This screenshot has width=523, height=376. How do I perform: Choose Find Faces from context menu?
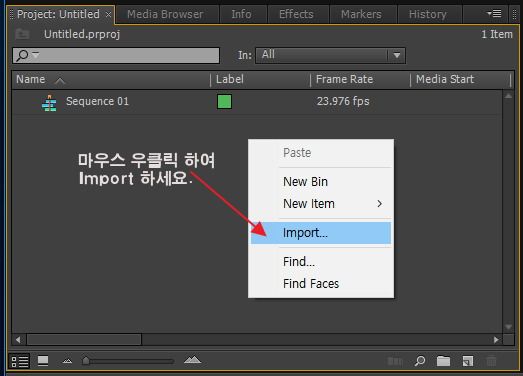click(321, 284)
